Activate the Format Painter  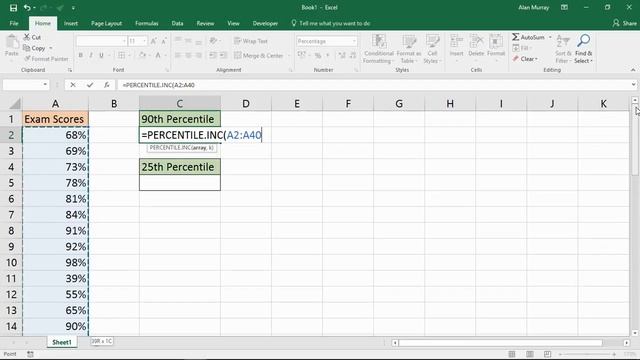click(46, 59)
